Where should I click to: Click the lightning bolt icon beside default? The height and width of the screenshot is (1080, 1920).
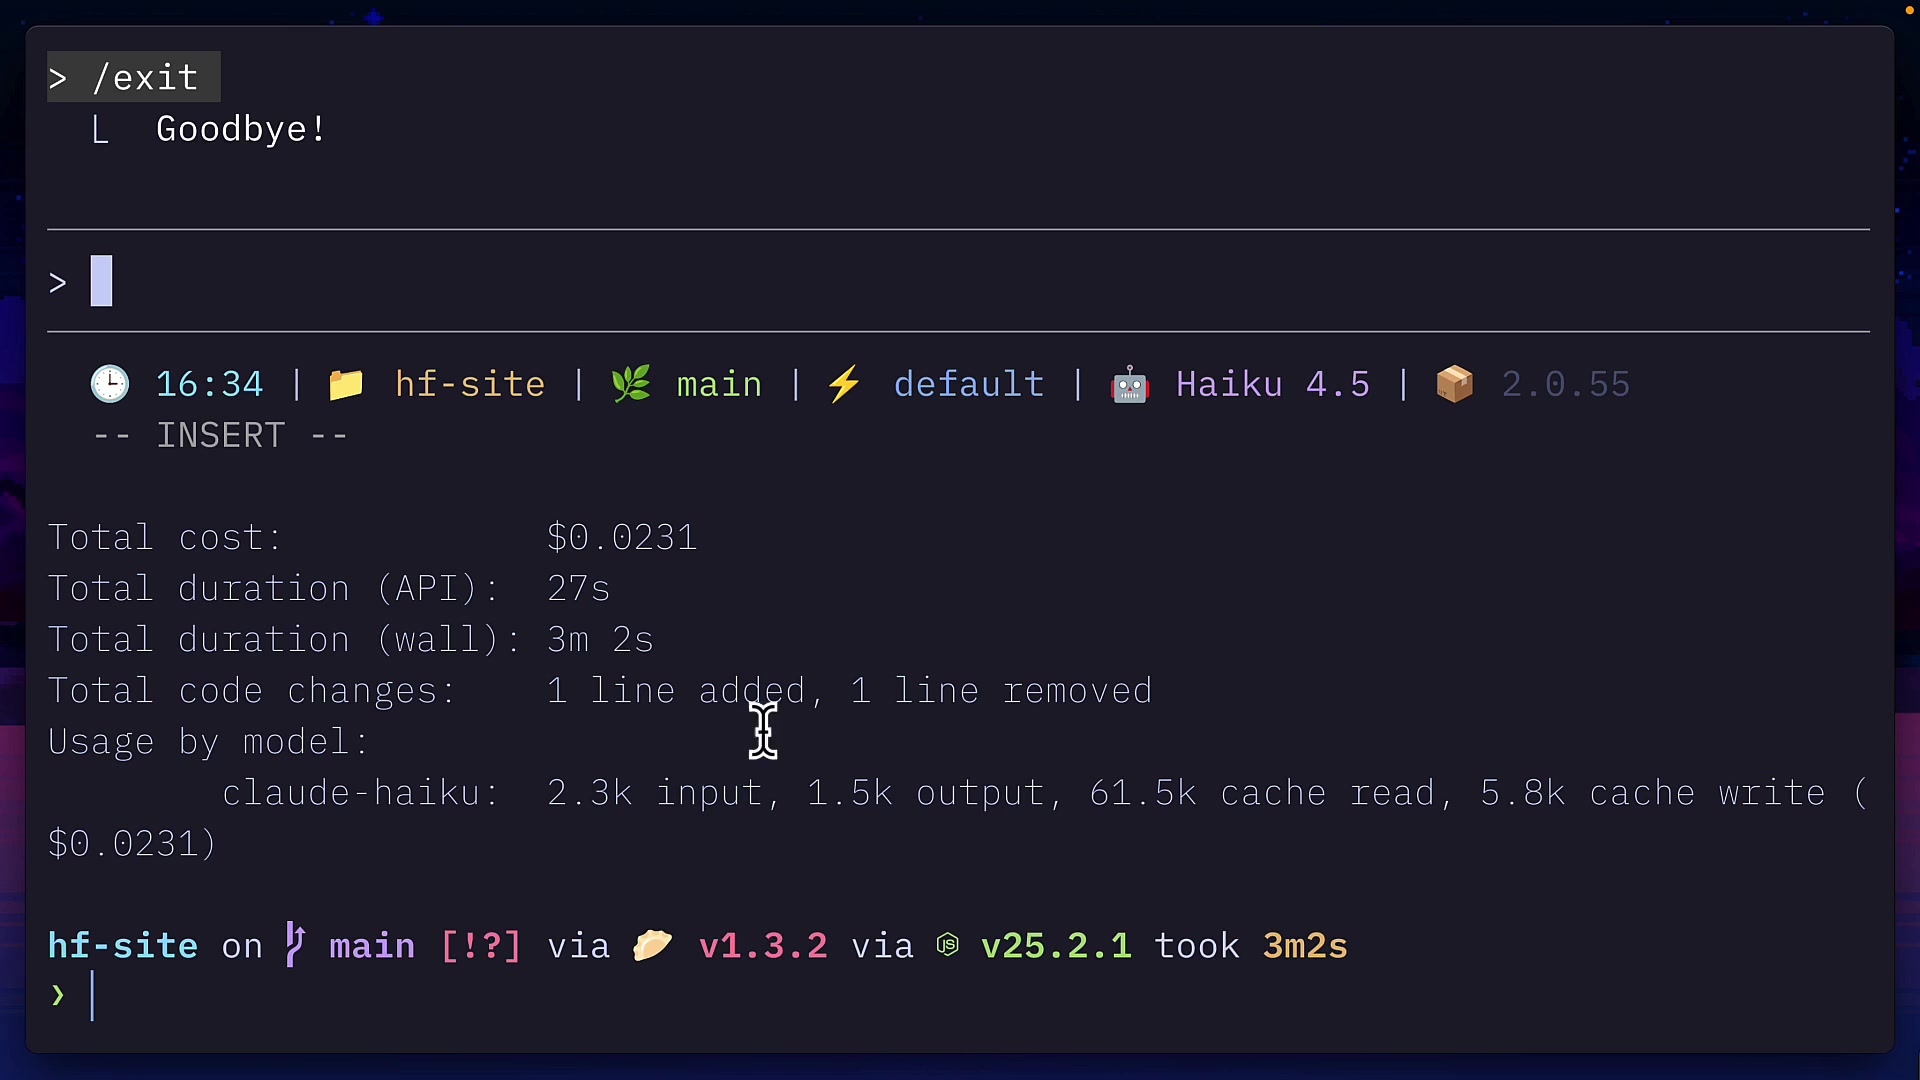[844, 383]
